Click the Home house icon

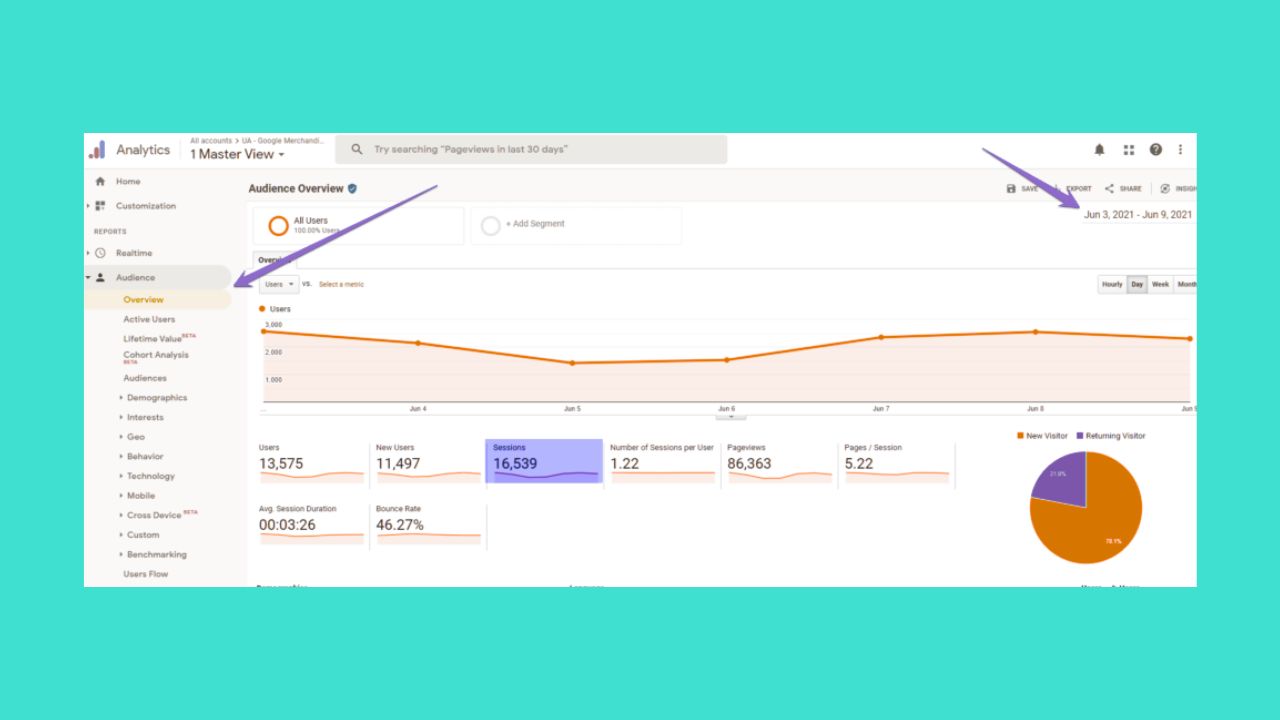click(100, 182)
